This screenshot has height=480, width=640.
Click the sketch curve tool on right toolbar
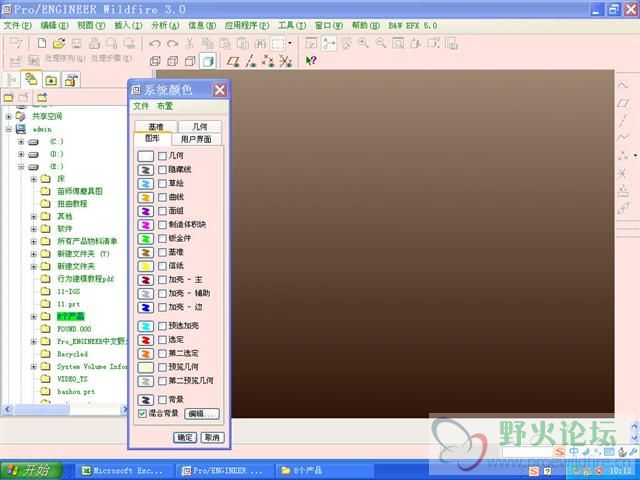click(x=623, y=86)
